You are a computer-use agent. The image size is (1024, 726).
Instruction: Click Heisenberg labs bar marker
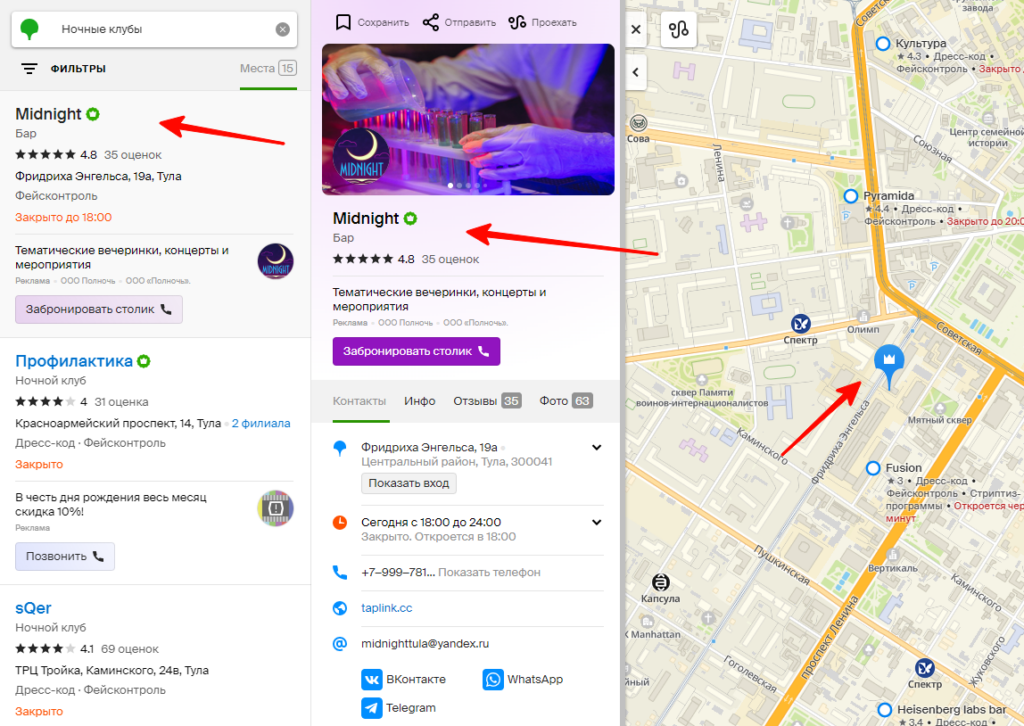click(884, 710)
